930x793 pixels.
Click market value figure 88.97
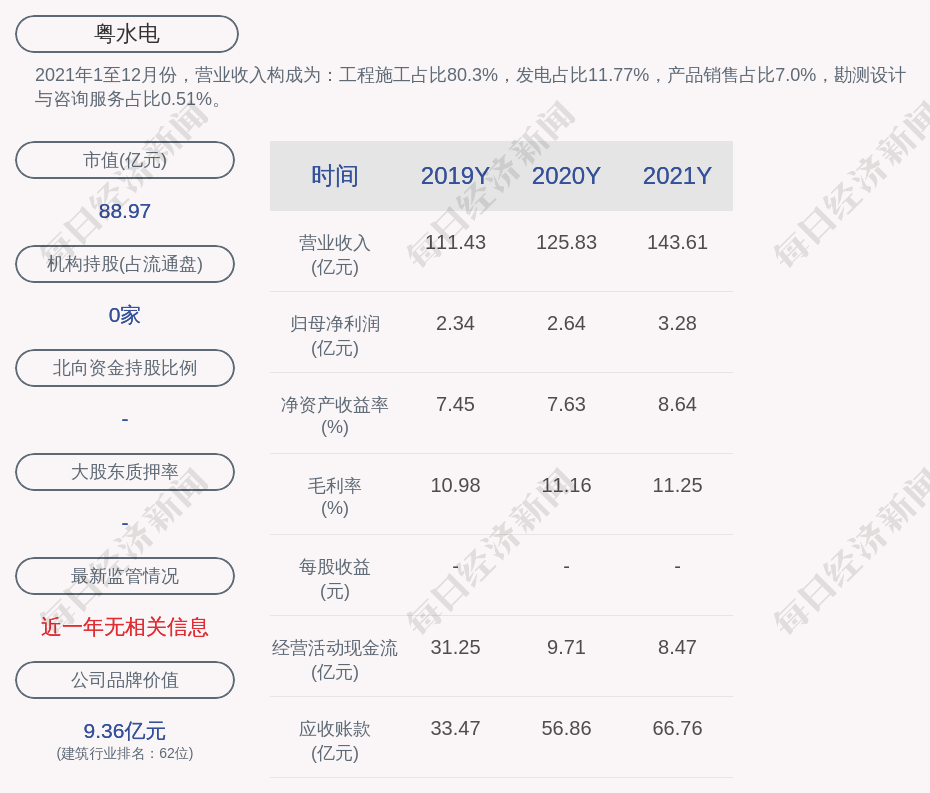coord(125,211)
